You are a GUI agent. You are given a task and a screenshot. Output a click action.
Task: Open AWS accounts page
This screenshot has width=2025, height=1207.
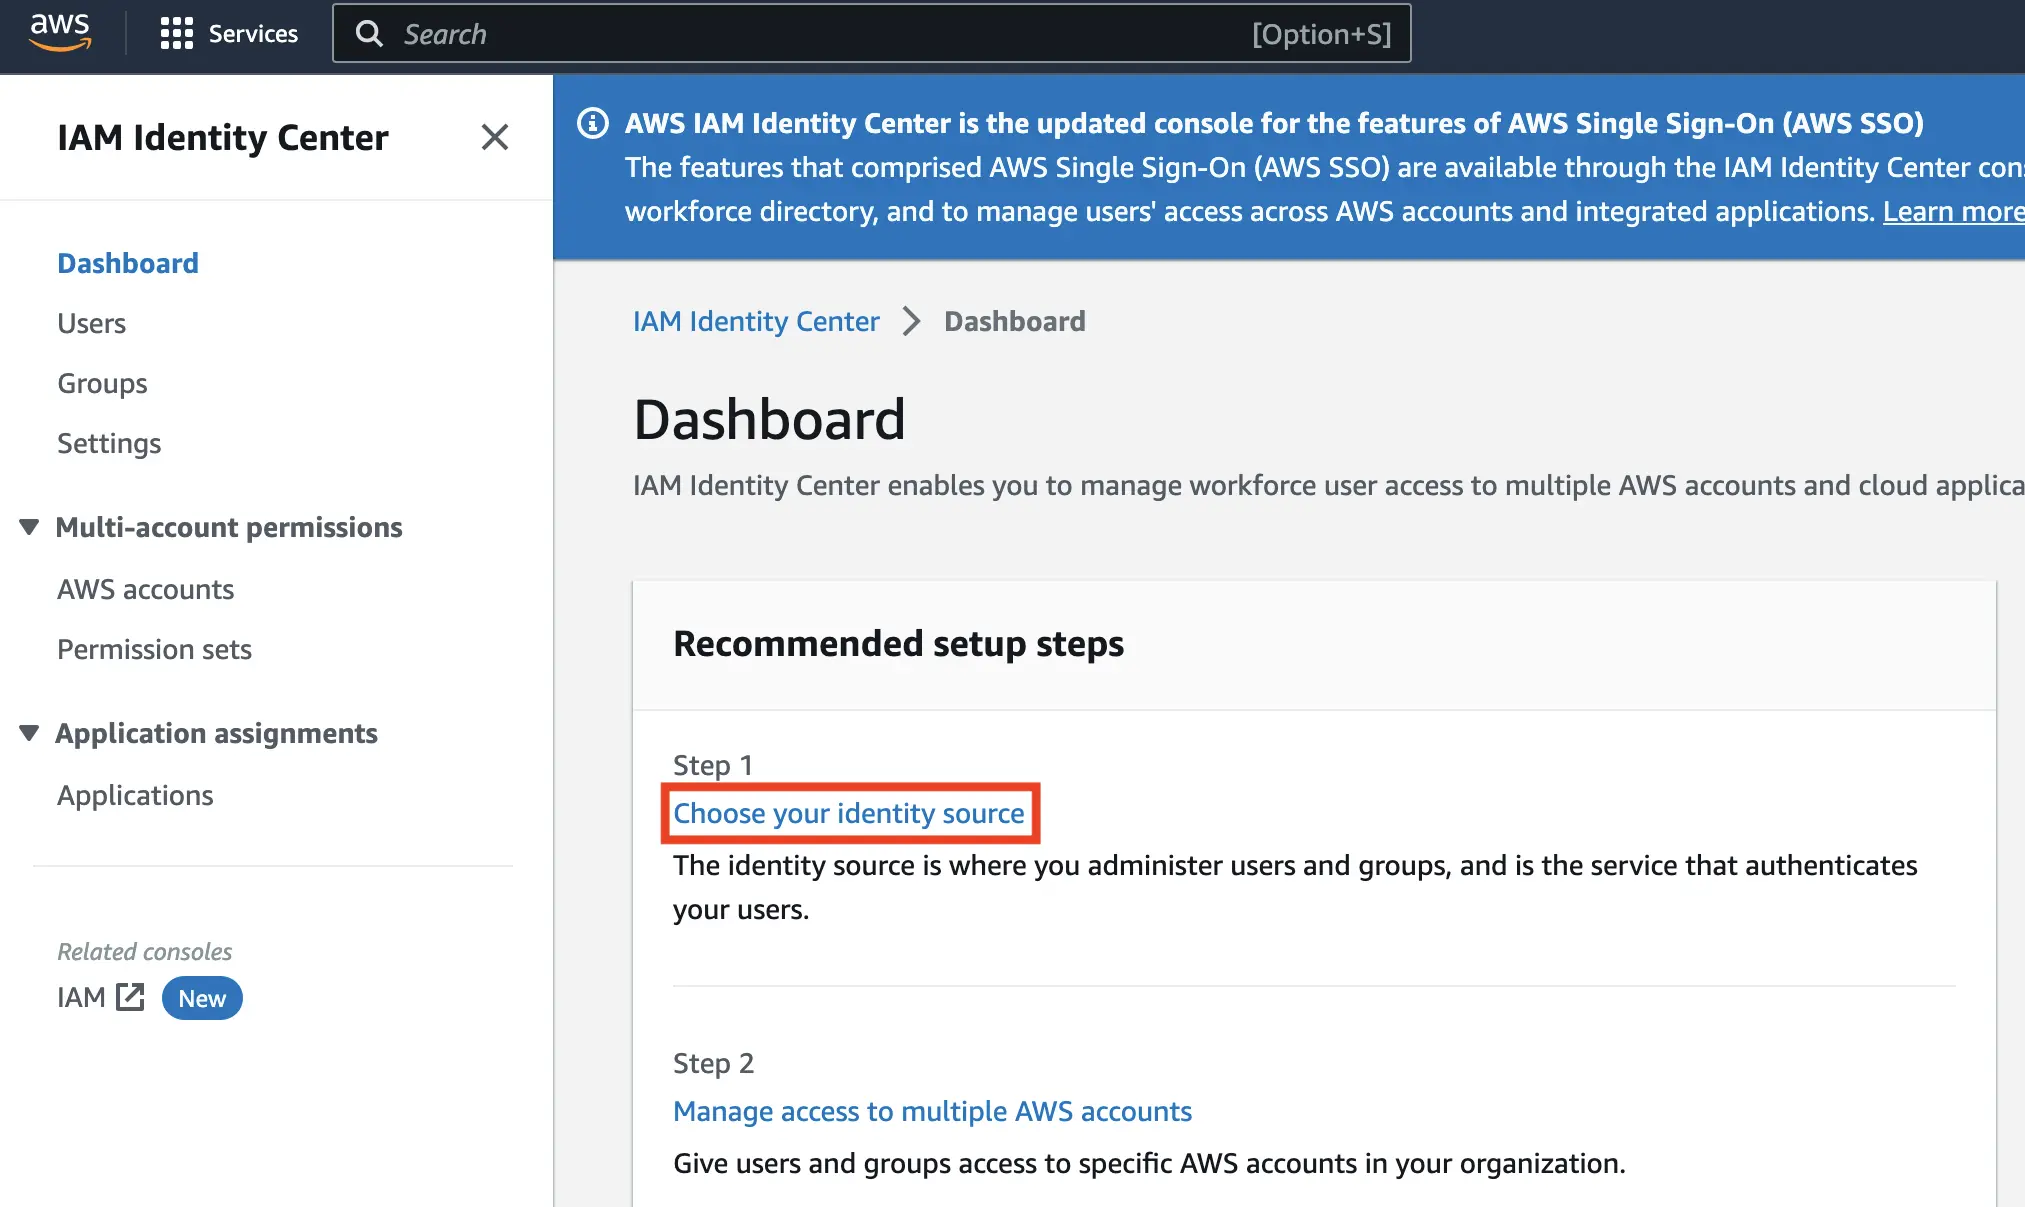point(145,589)
